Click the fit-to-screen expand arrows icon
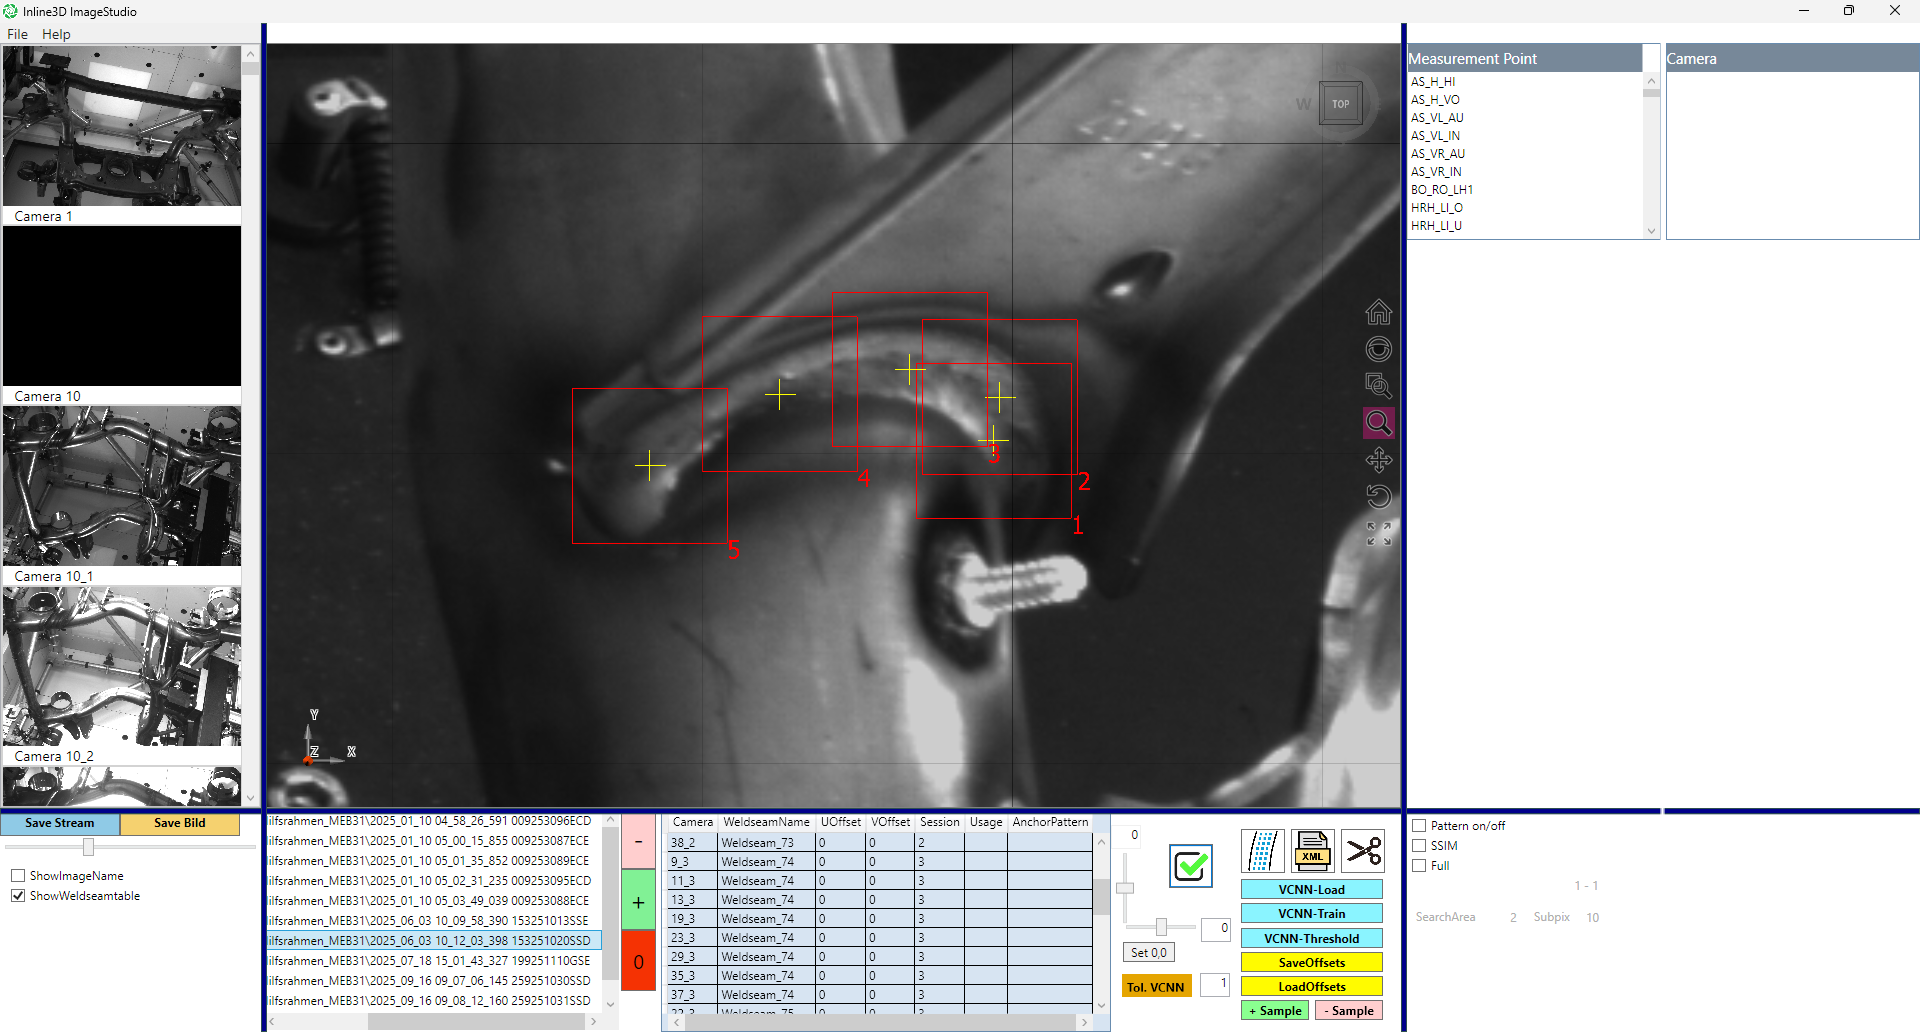The image size is (1920, 1032). 1378,534
